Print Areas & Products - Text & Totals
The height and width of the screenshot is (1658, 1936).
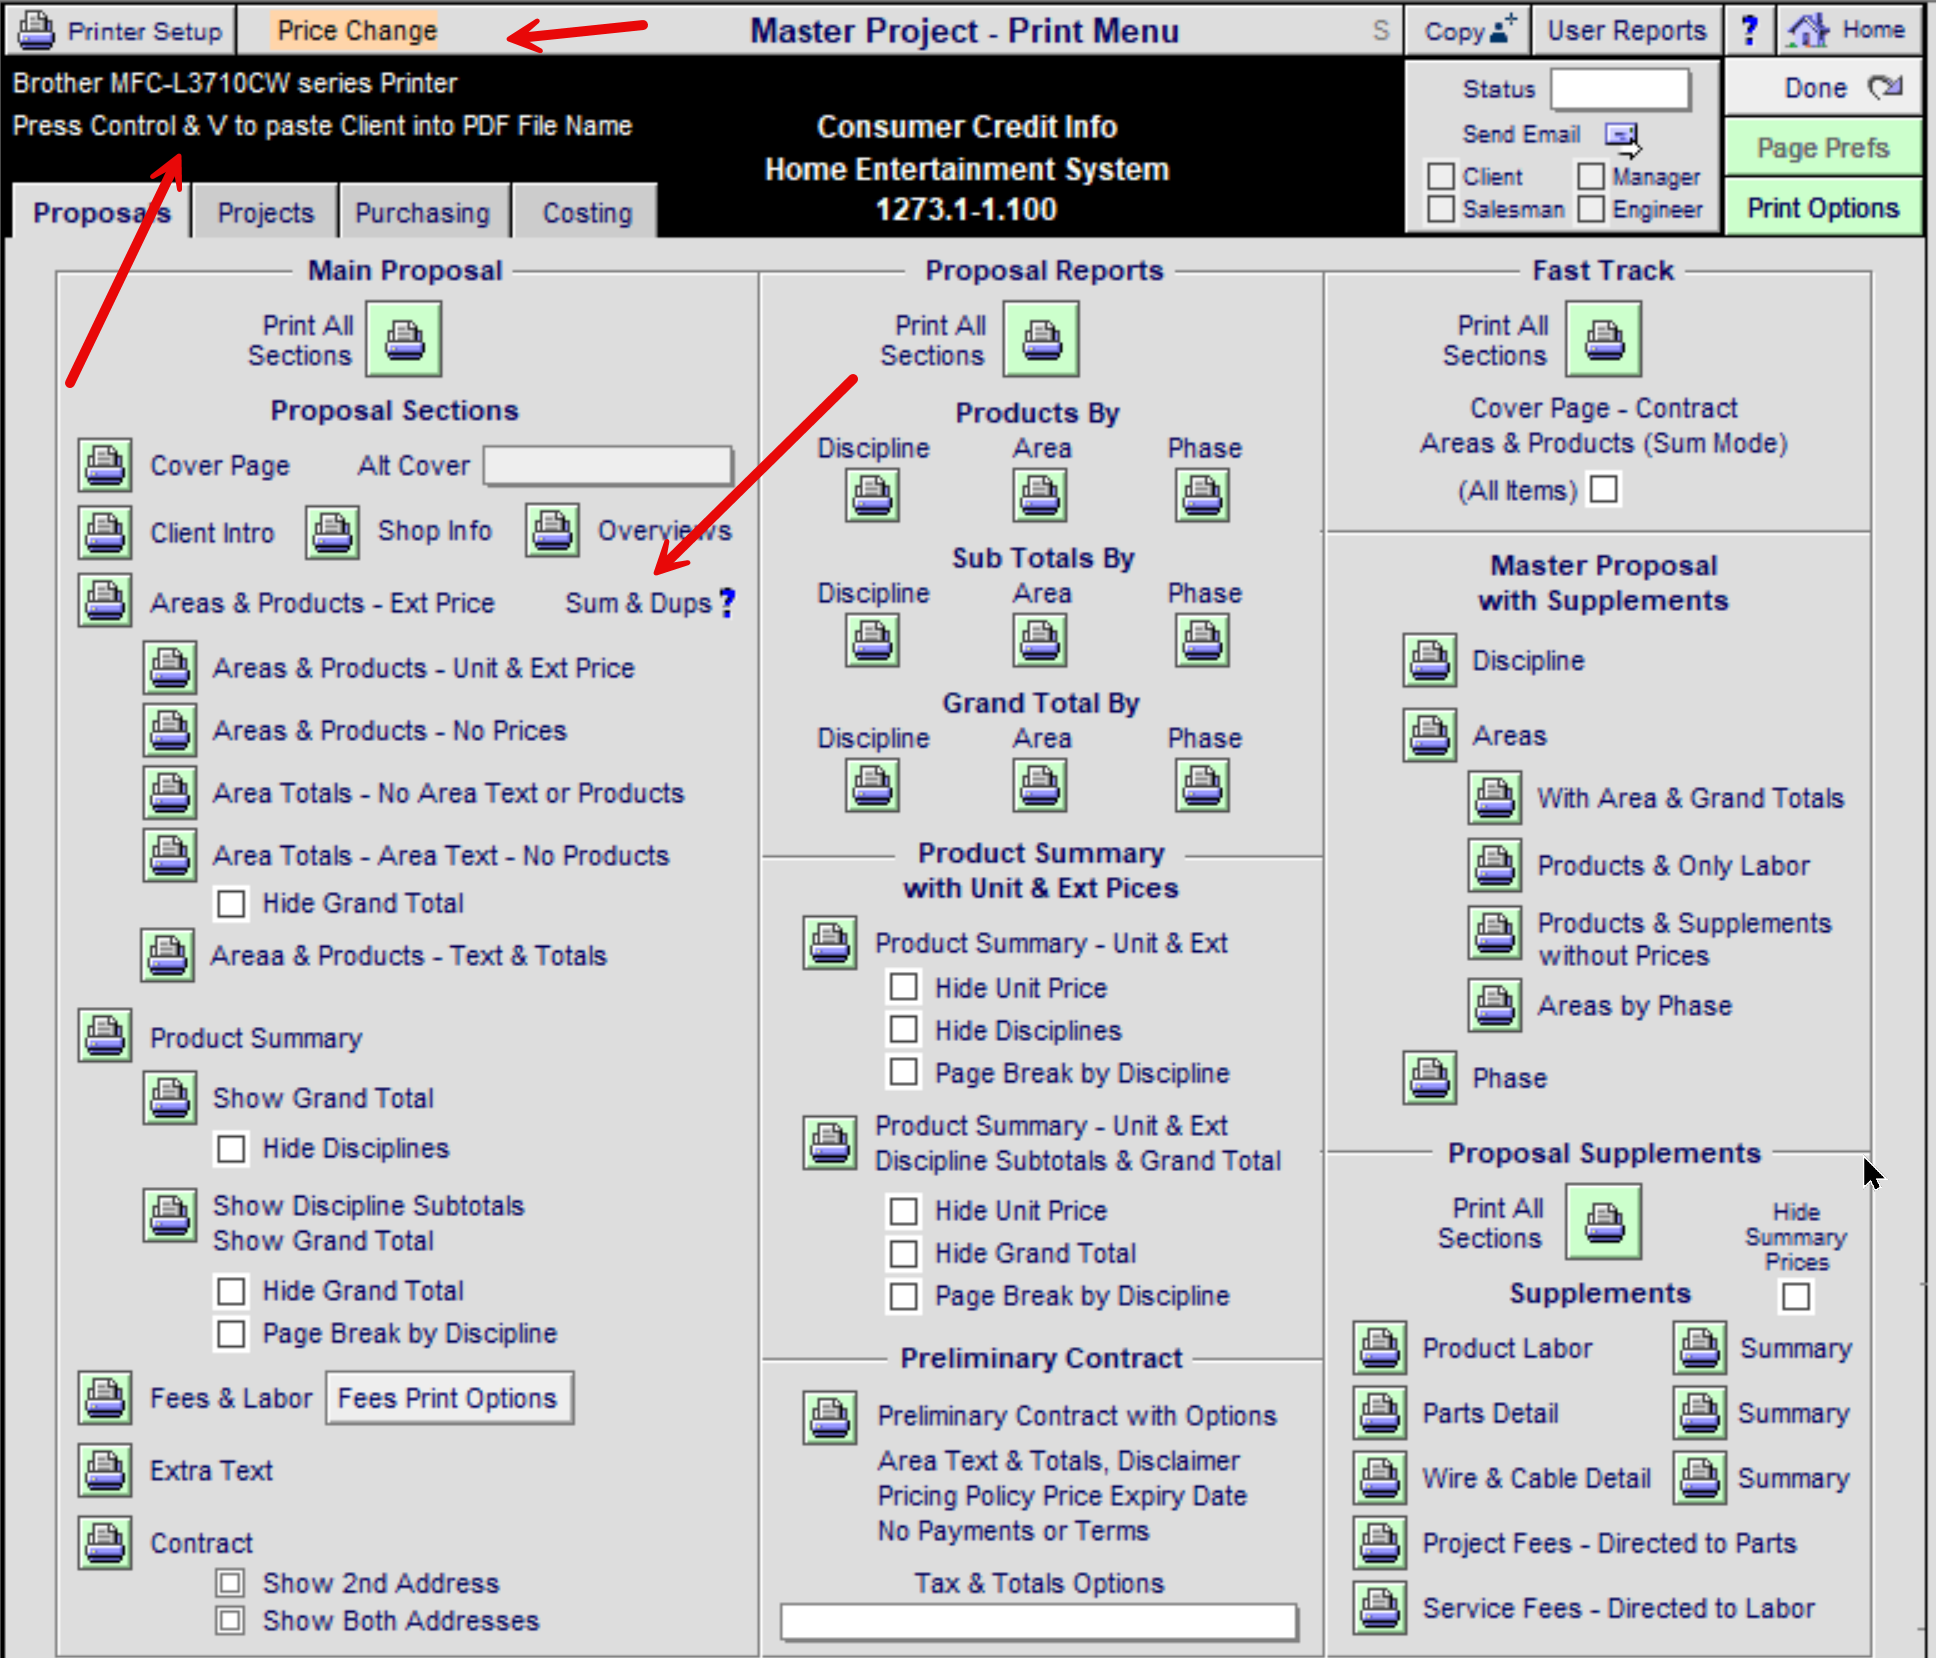coord(167,955)
